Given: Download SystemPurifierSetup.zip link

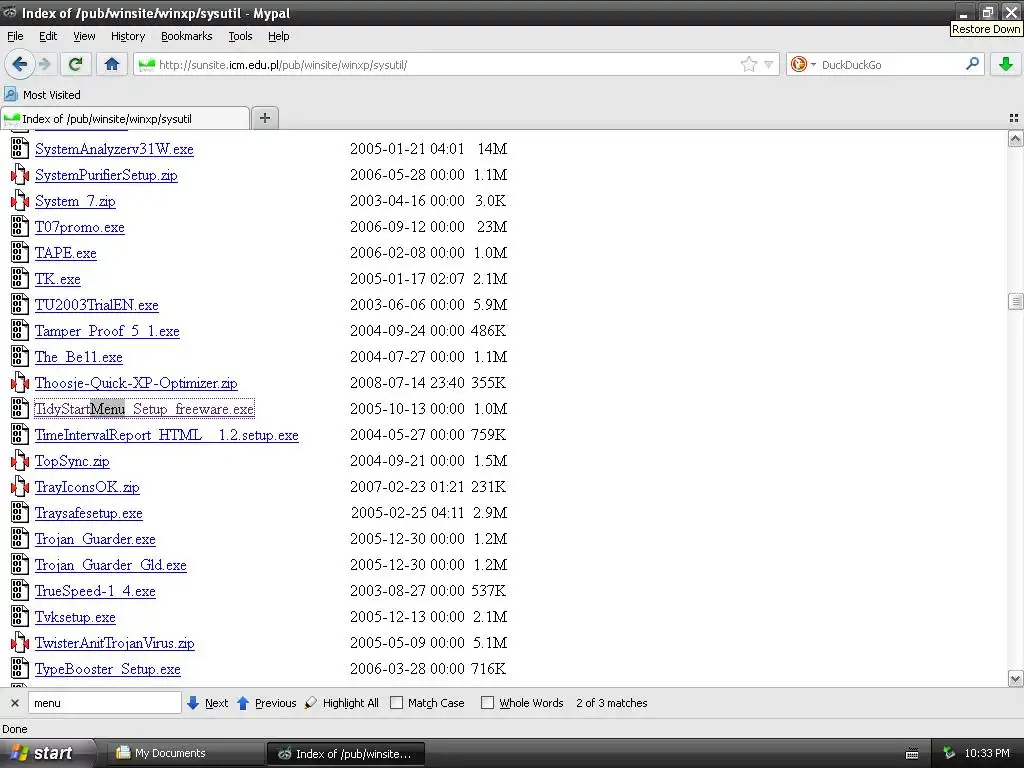Looking at the screenshot, I should [x=106, y=175].
